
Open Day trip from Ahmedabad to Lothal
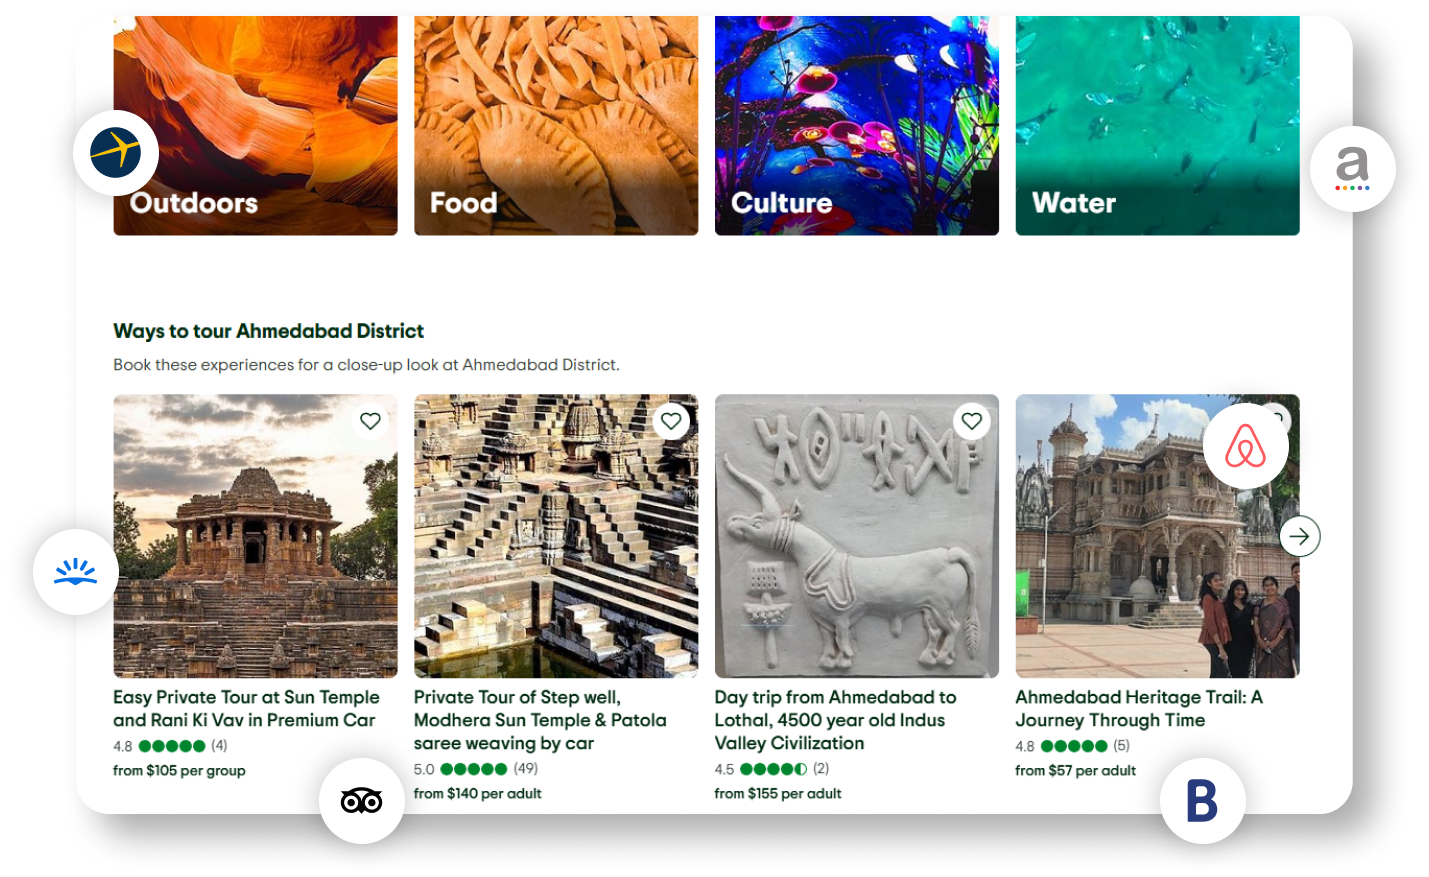(835, 720)
